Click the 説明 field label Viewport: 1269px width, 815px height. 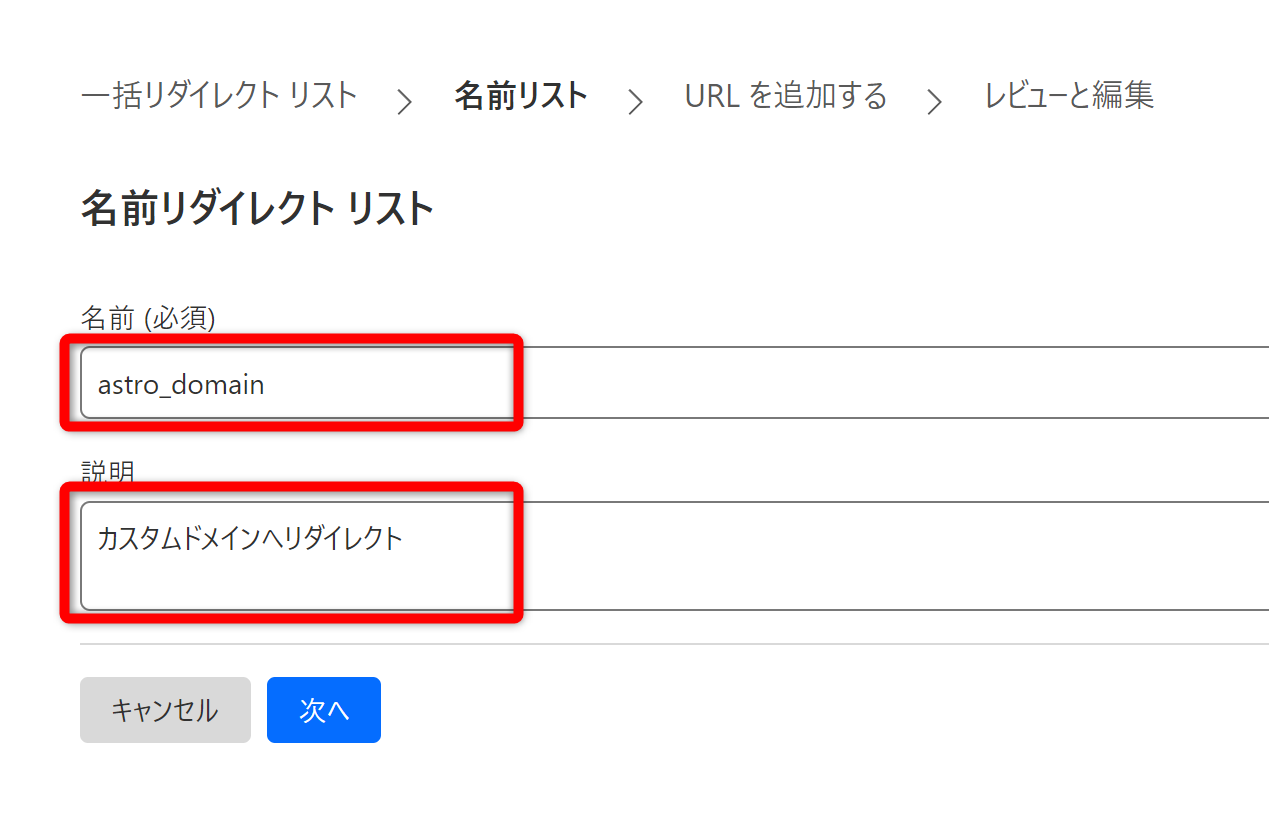click(x=107, y=472)
